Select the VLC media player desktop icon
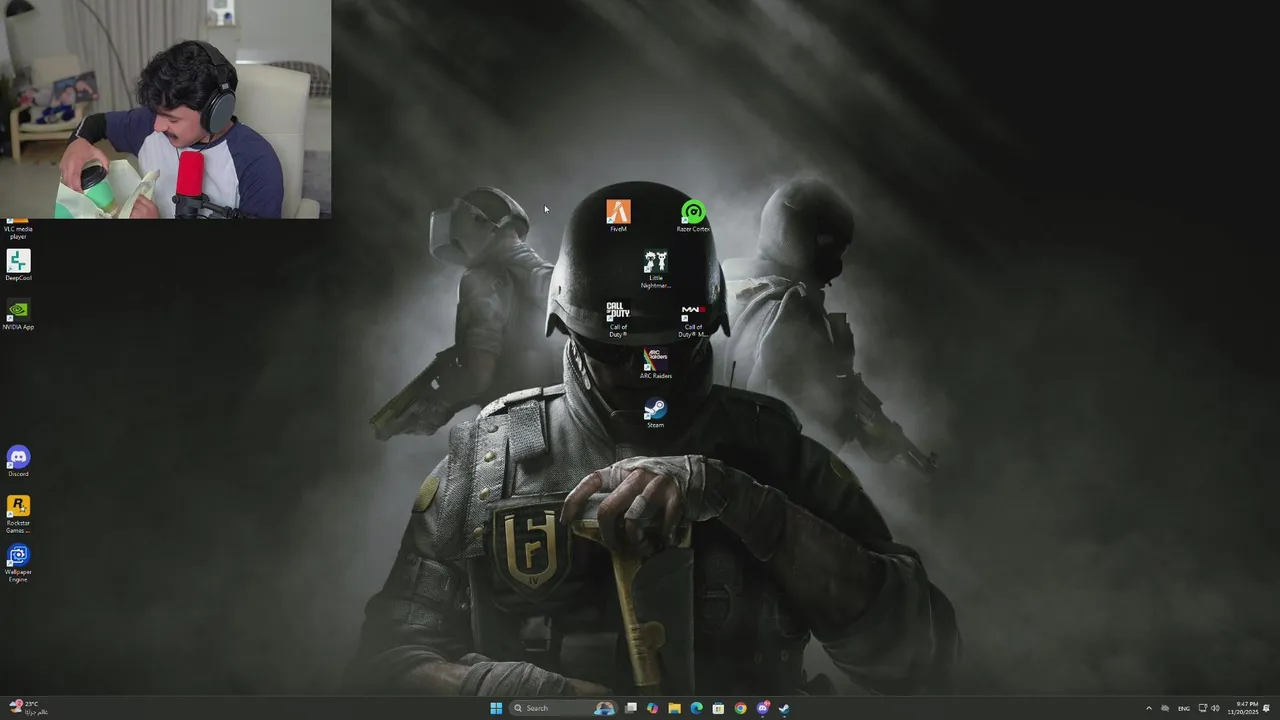 pyautogui.click(x=18, y=229)
